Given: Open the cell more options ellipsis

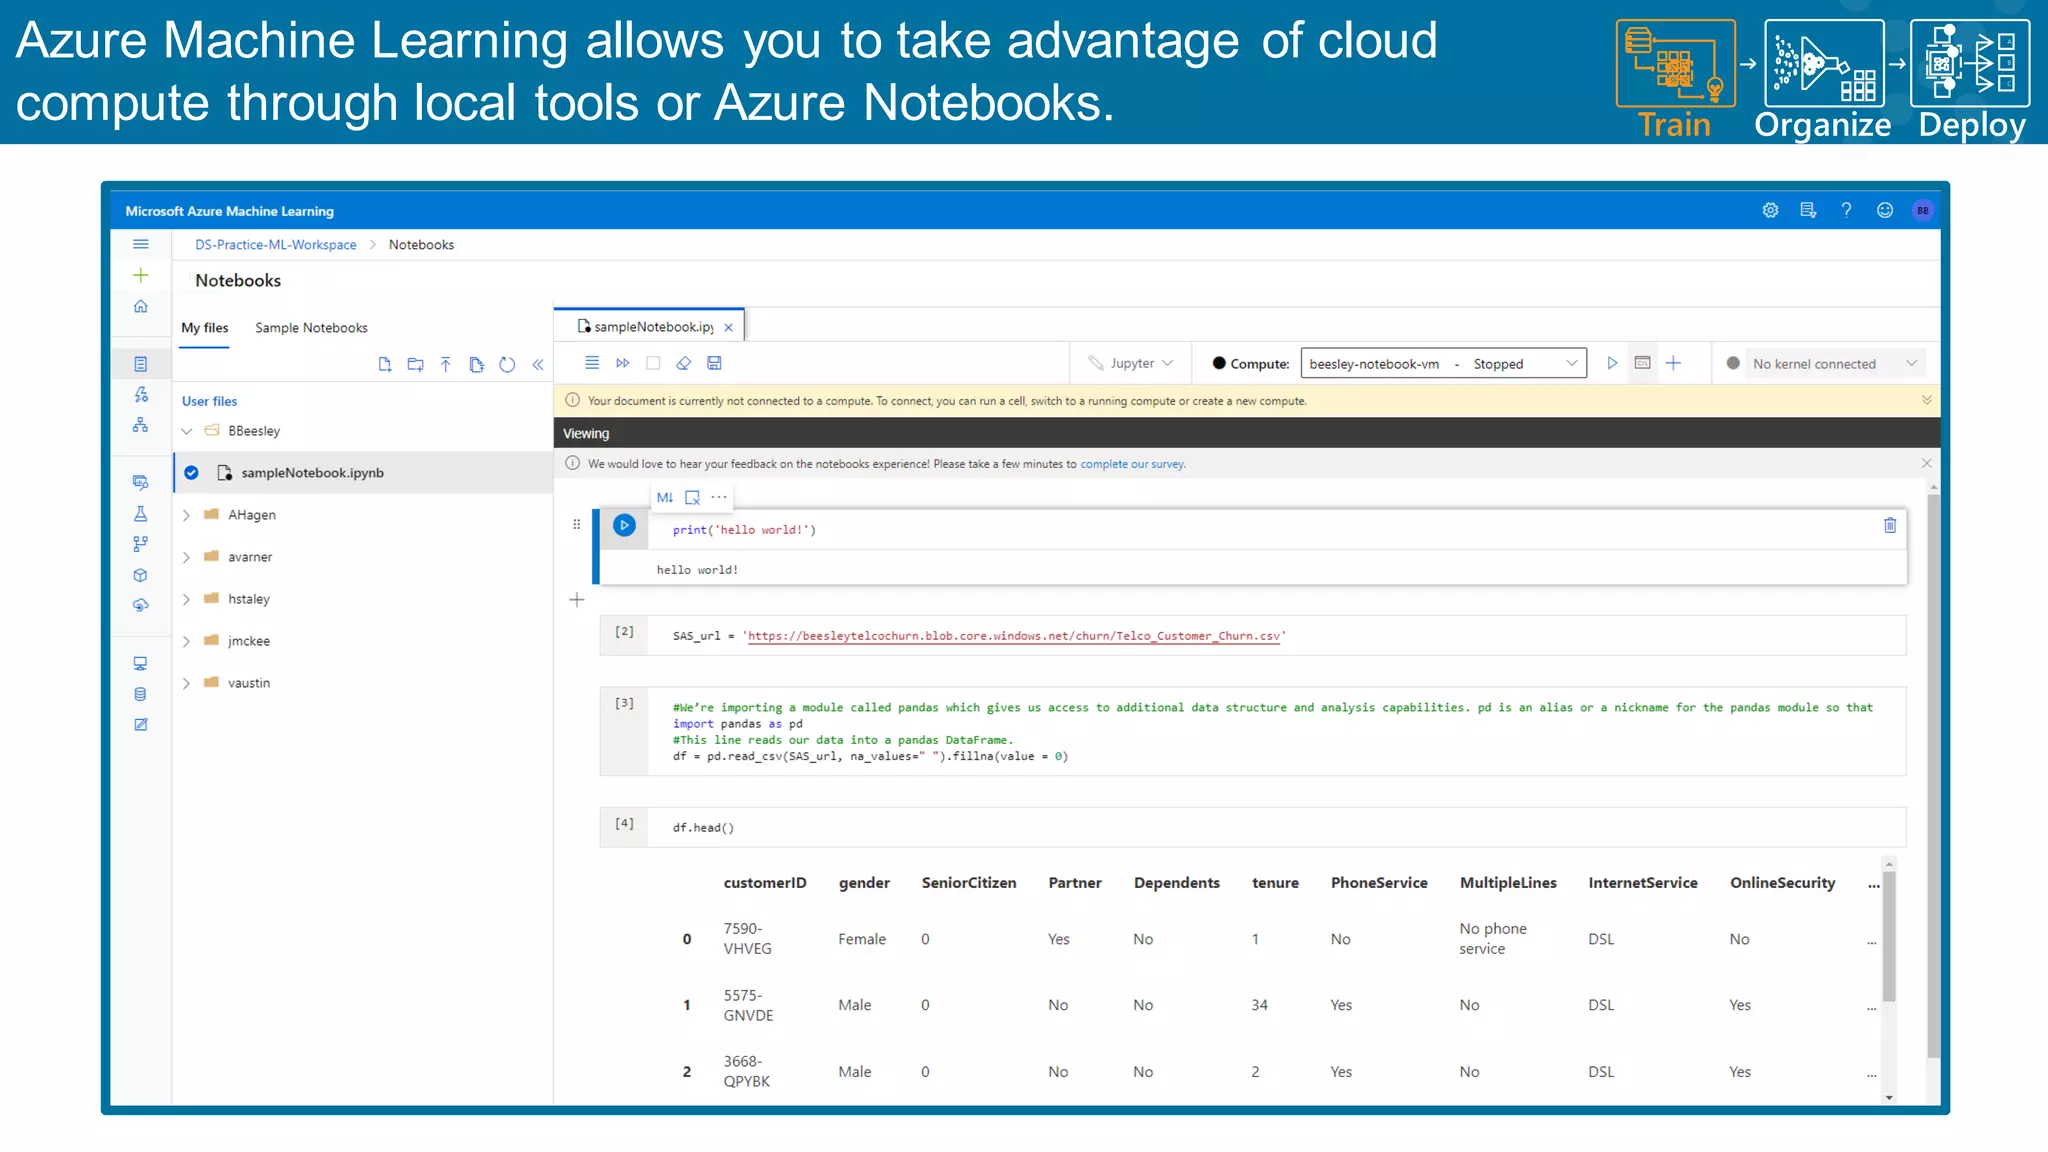Looking at the screenshot, I should coord(719,497).
